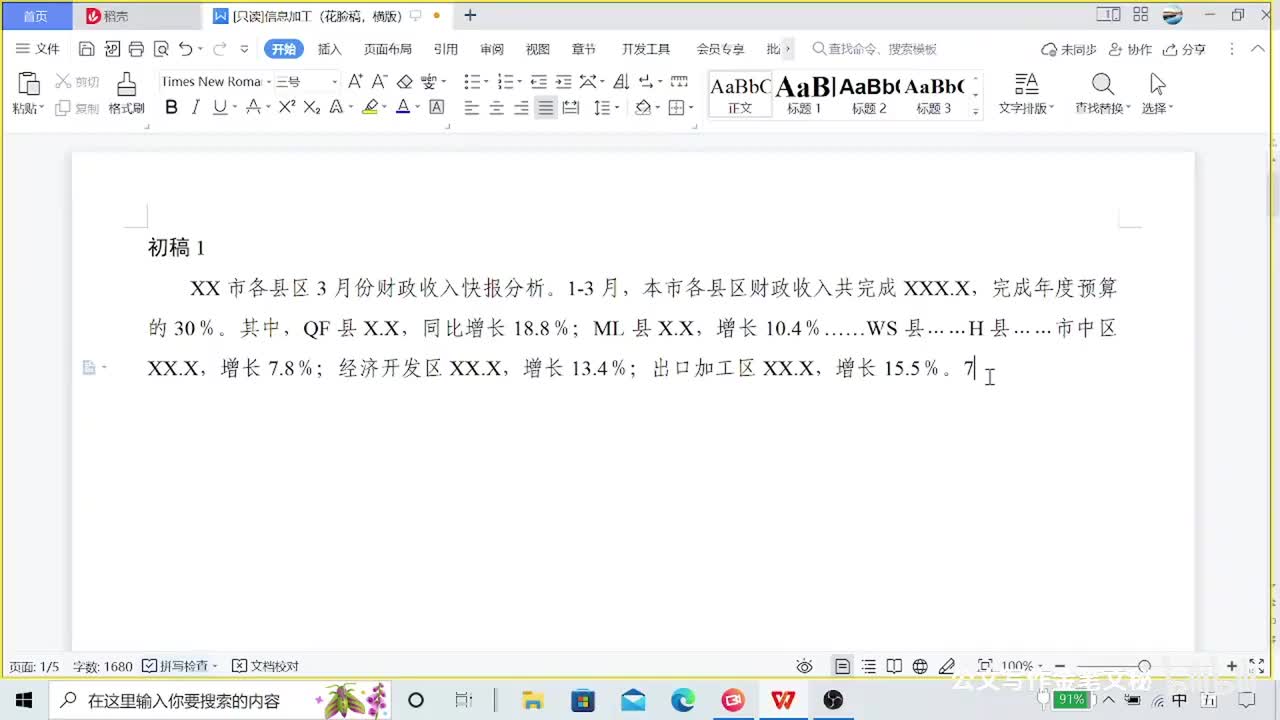
Task: Apply superscript formatting (X²)
Action: (x=287, y=107)
